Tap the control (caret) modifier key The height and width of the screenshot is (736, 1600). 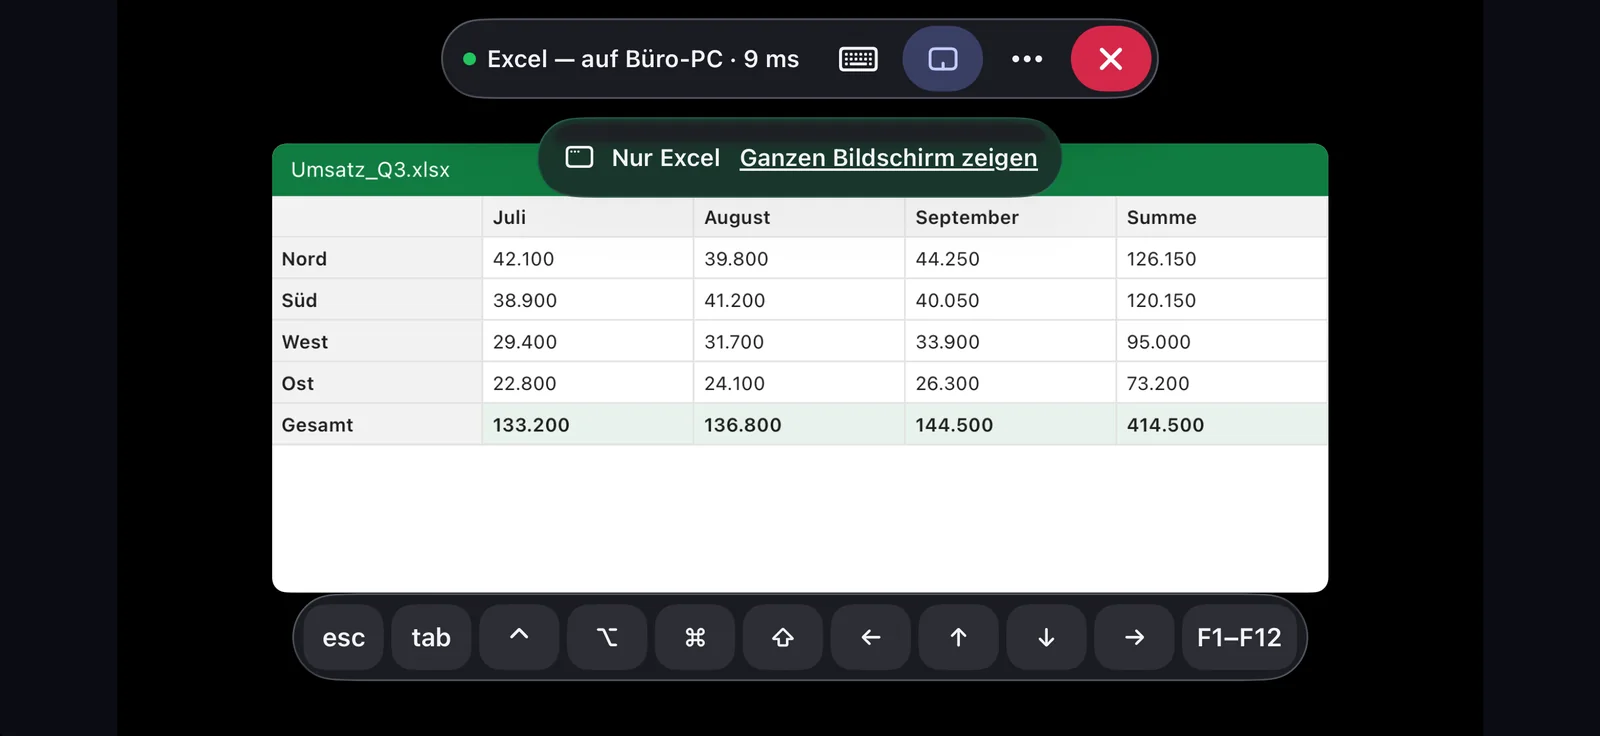pos(519,637)
